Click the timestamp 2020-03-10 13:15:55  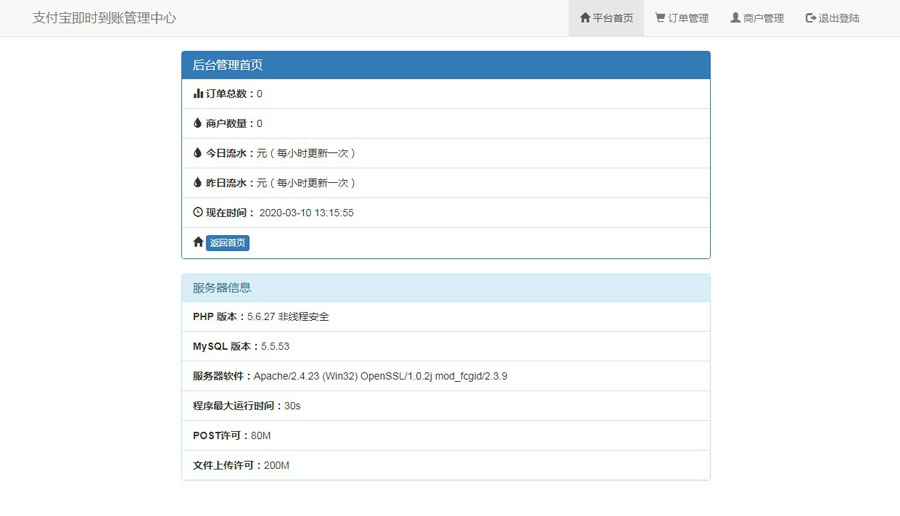pyautogui.click(x=306, y=213)
